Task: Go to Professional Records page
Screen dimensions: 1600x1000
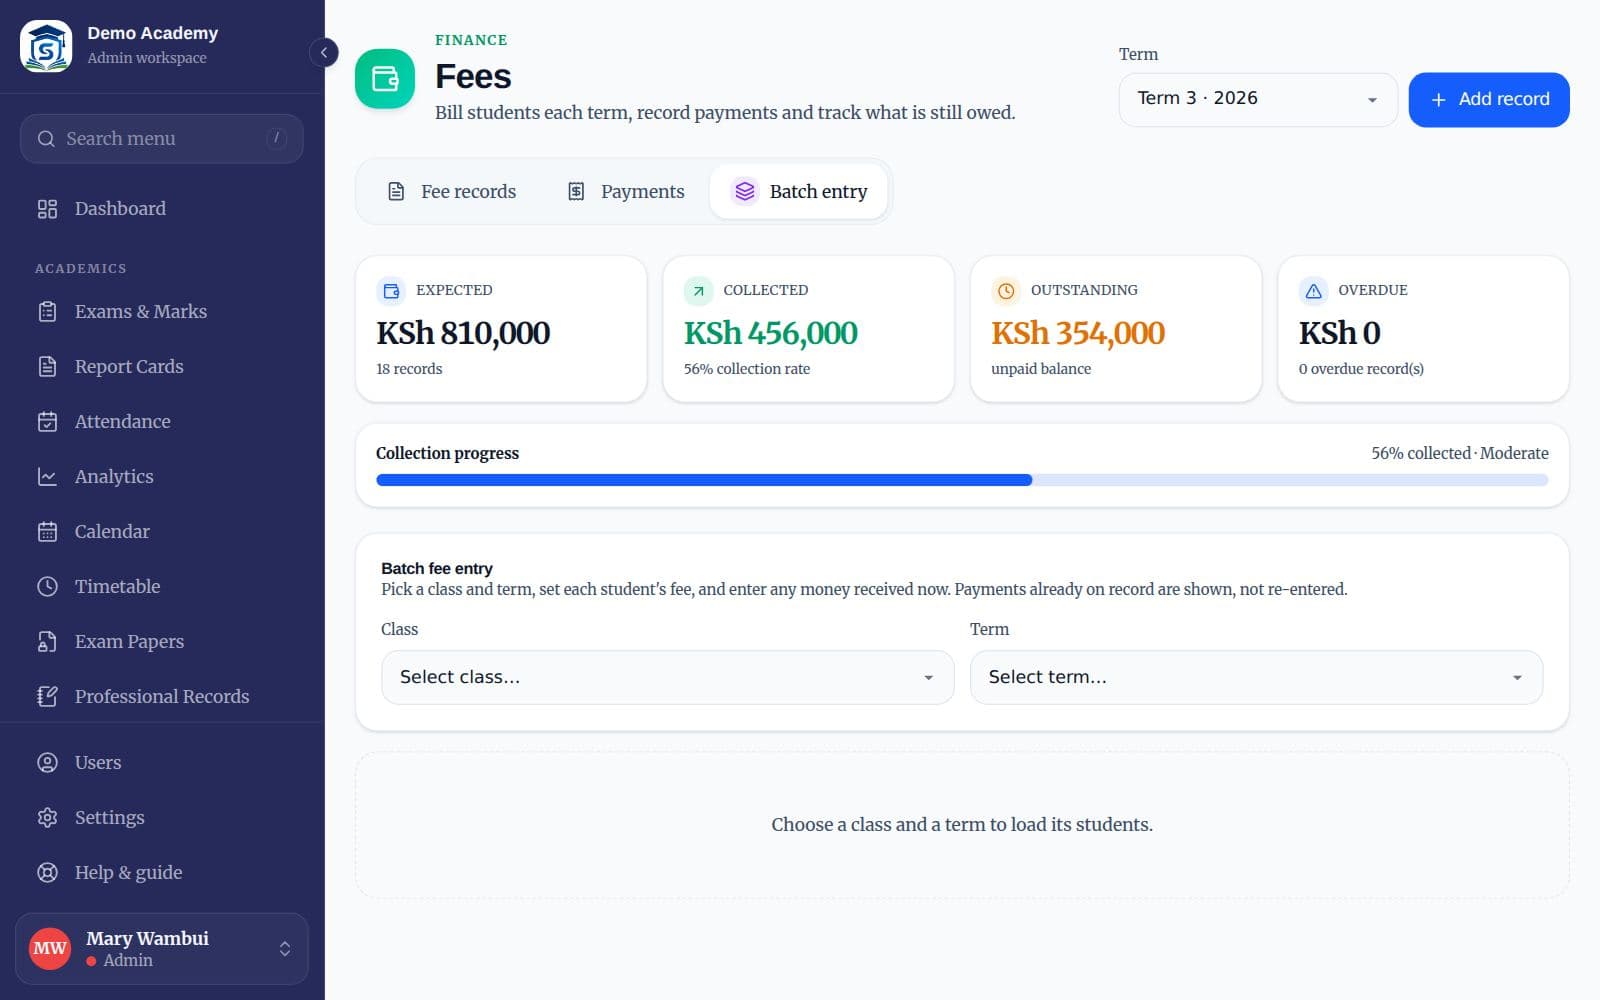Action: (162, 697)
